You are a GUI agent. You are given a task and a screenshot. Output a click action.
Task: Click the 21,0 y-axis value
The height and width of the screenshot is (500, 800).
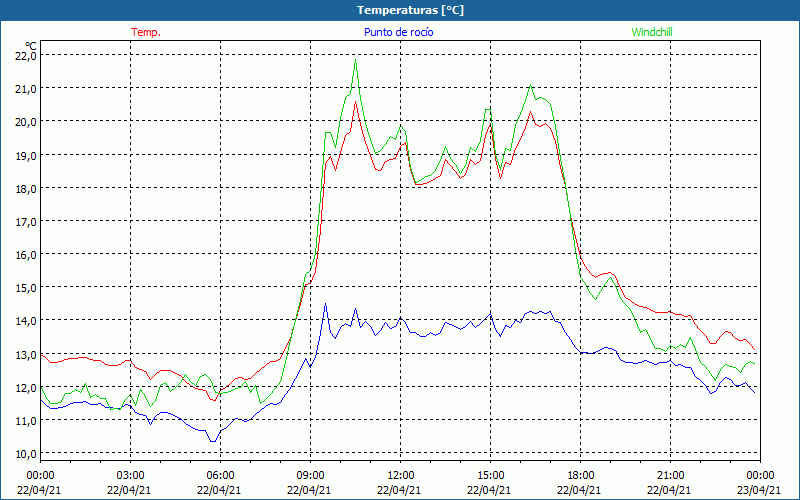click(26, 88)
